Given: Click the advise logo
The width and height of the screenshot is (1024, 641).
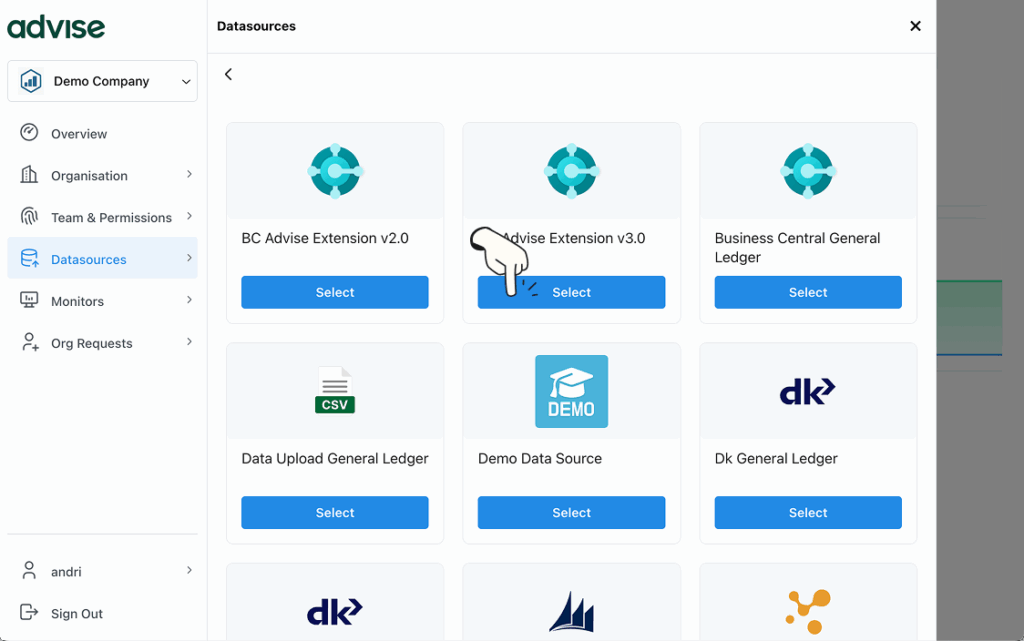Looking at the screenshot, I should tap(56, 27).
